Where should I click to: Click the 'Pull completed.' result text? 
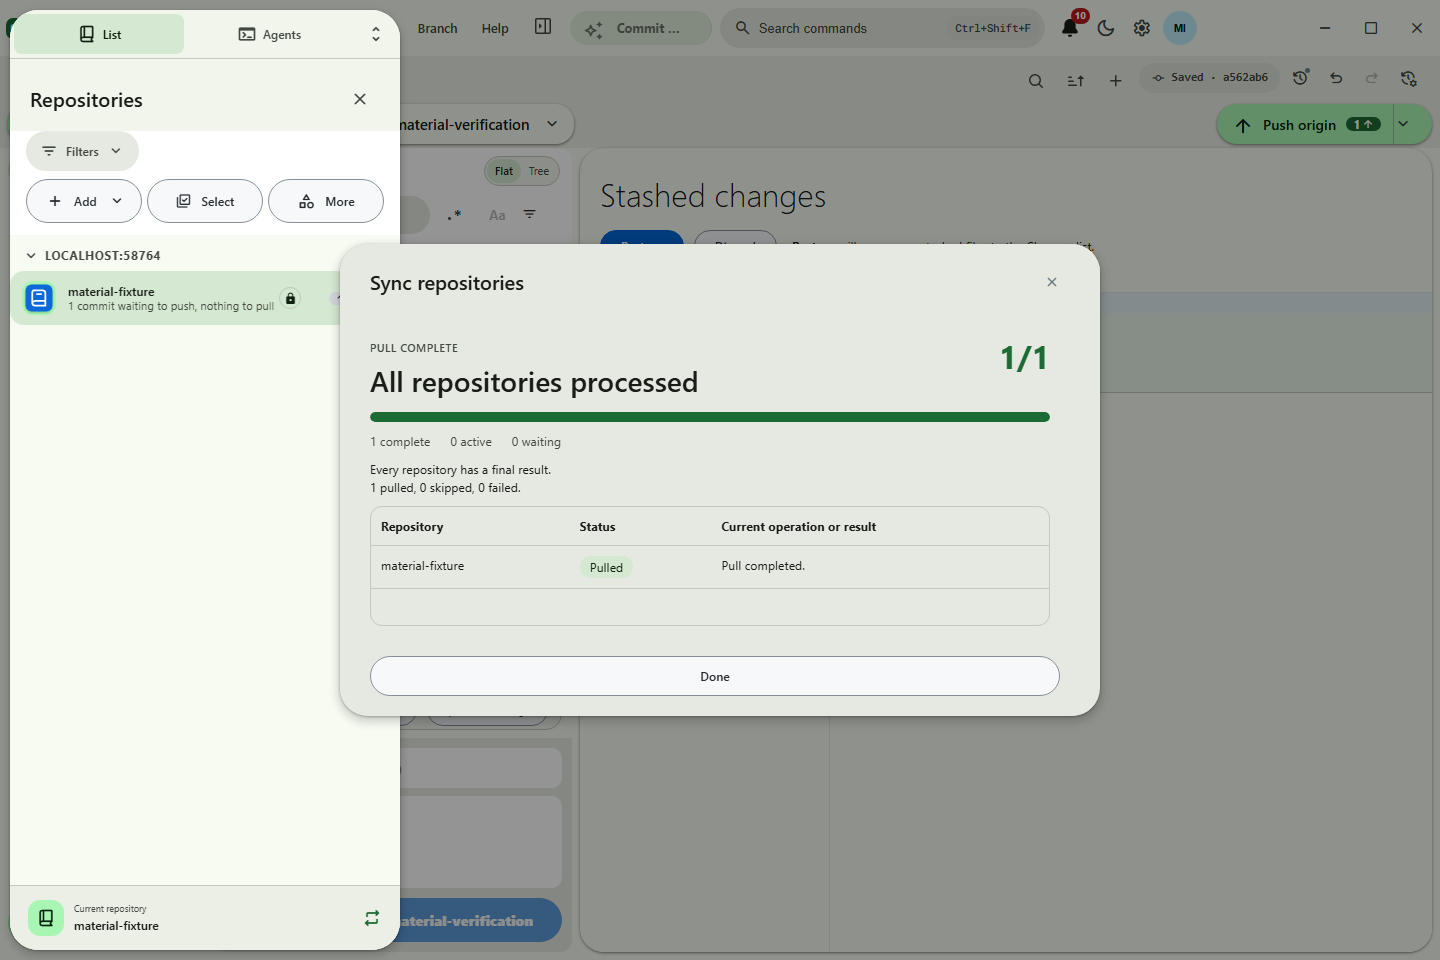tap(763, 566)
